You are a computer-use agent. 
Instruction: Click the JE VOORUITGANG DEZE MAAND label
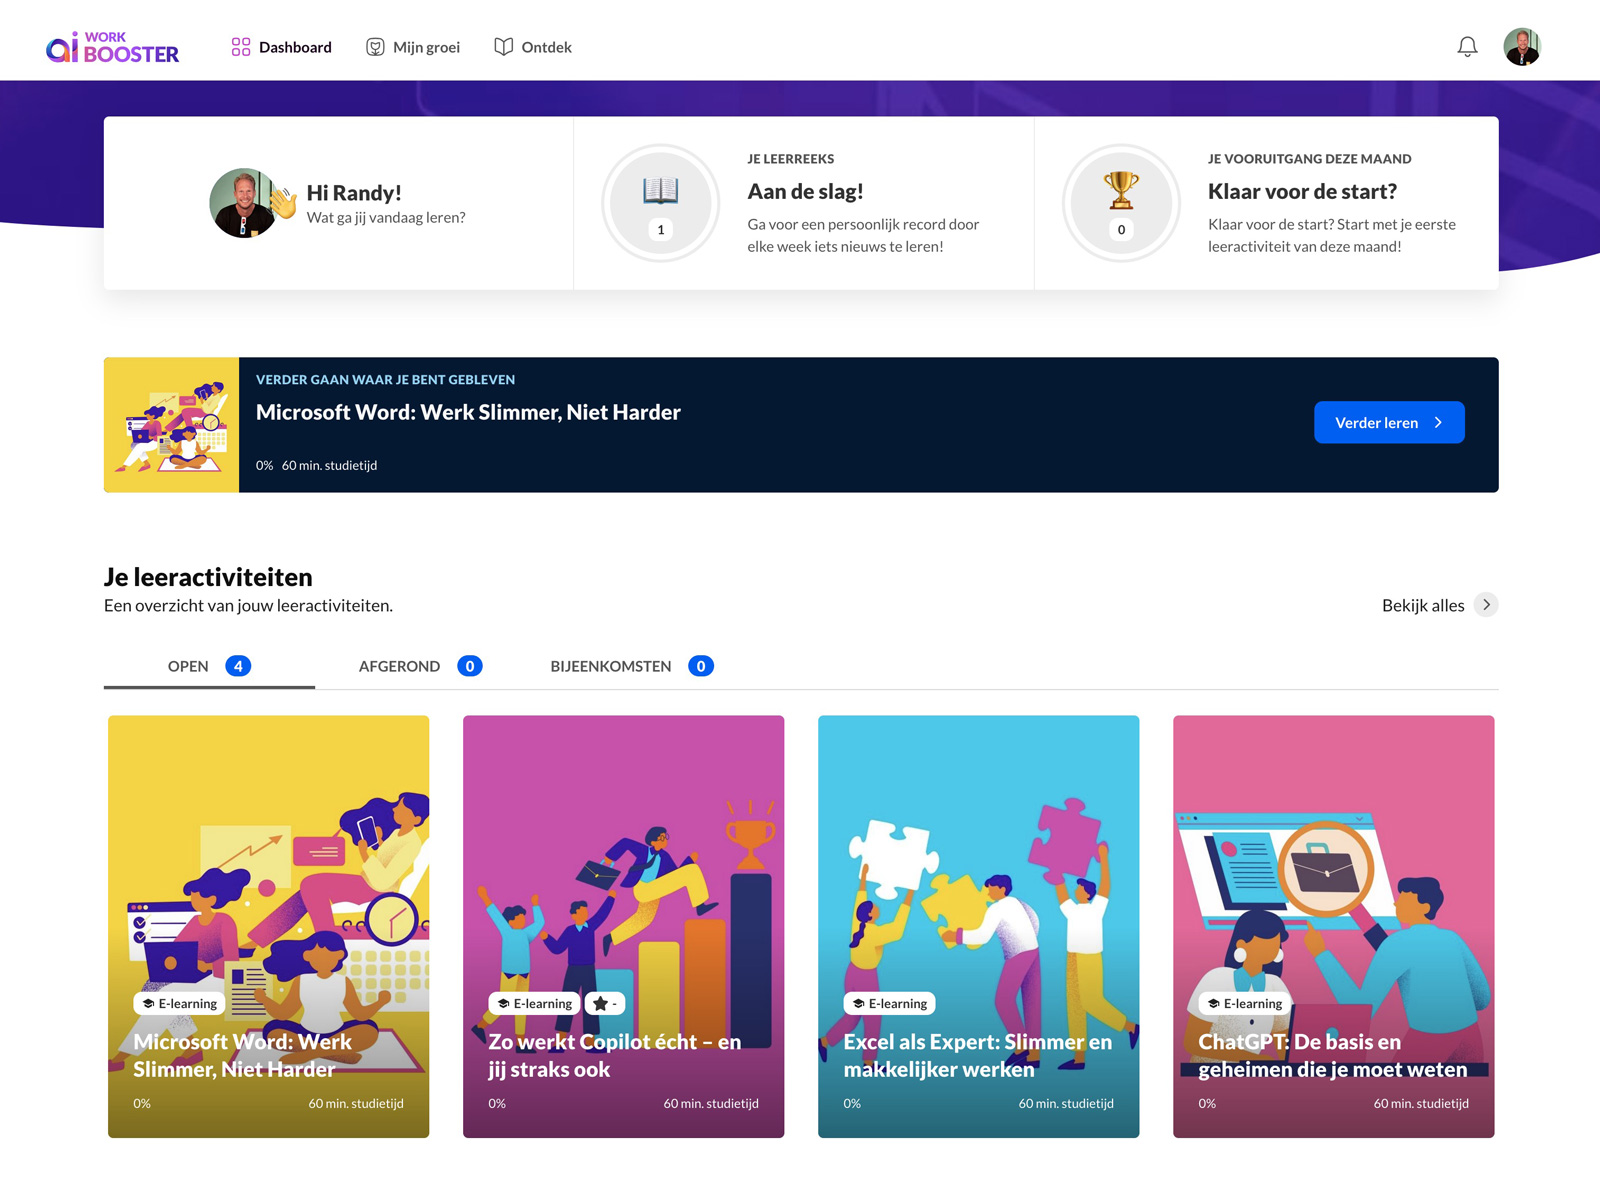[x=1310, y=159]
